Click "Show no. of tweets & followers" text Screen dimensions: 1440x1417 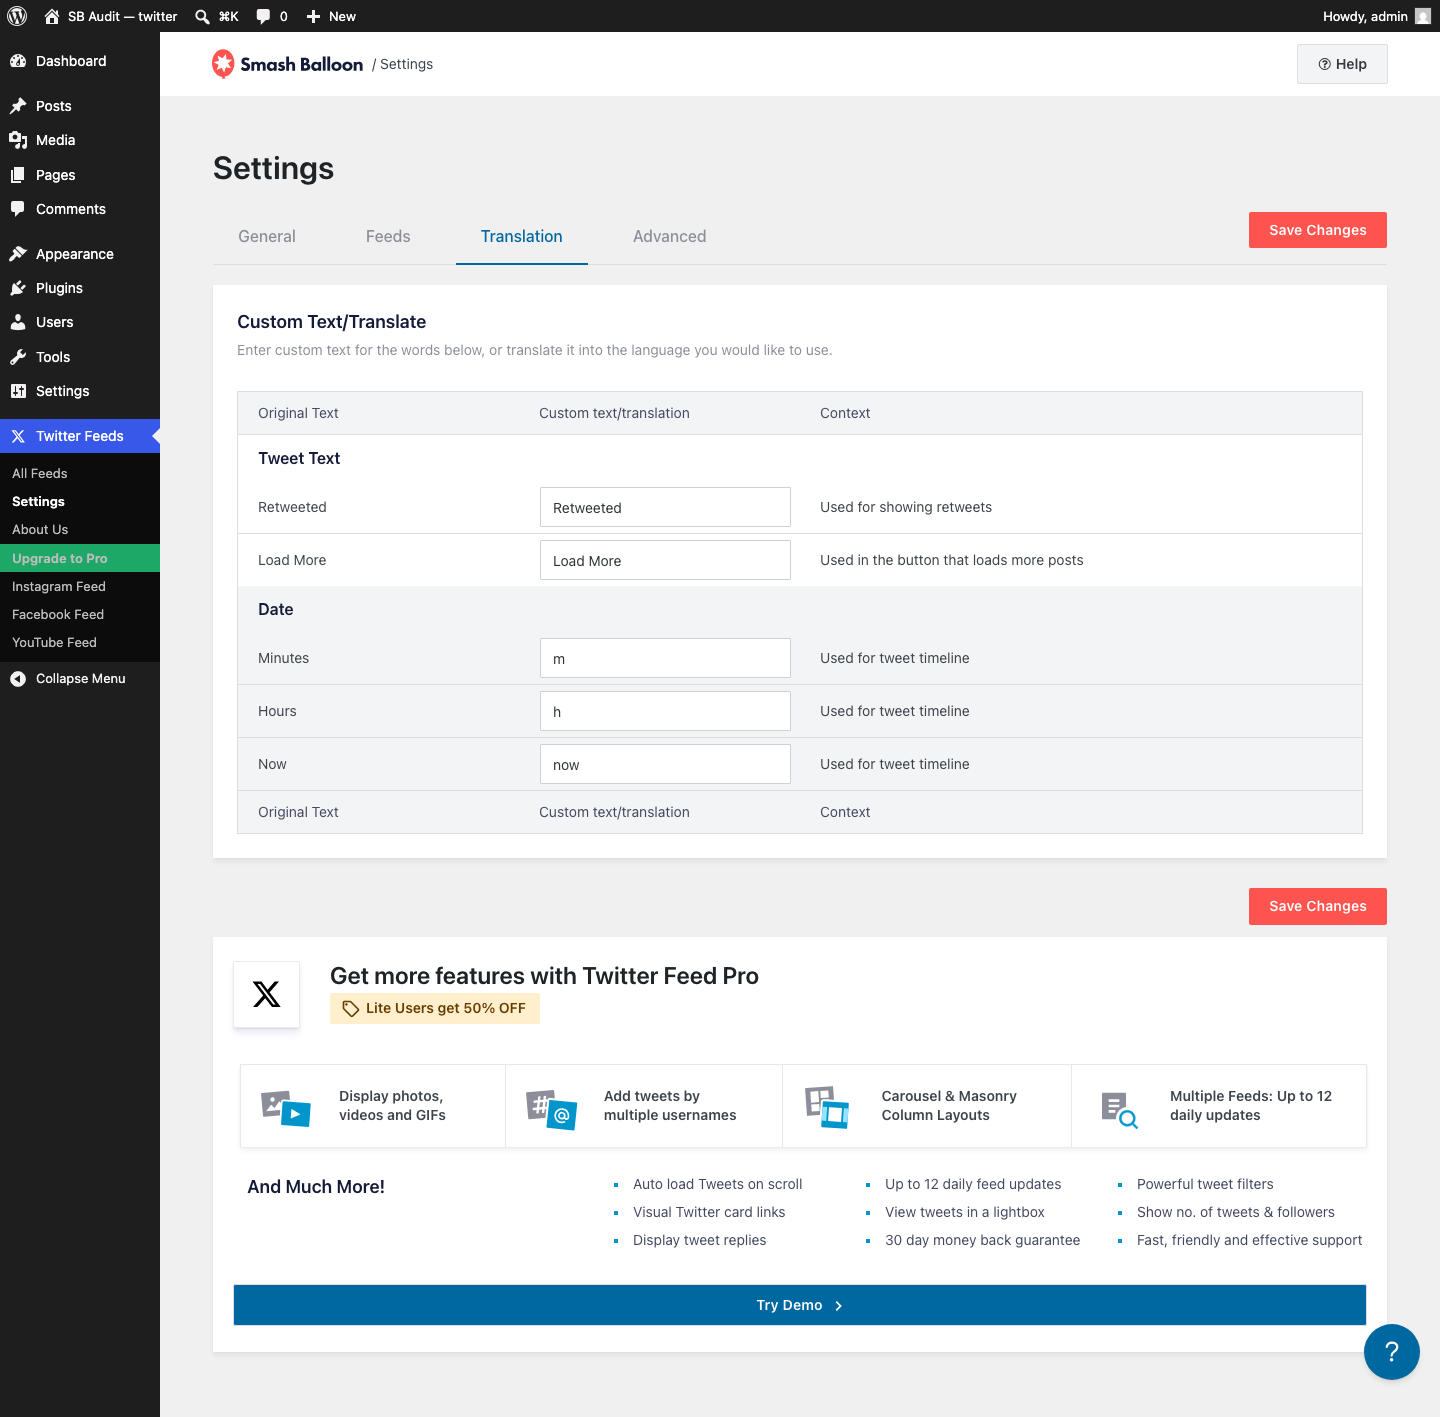[x=1236, y=1212]
